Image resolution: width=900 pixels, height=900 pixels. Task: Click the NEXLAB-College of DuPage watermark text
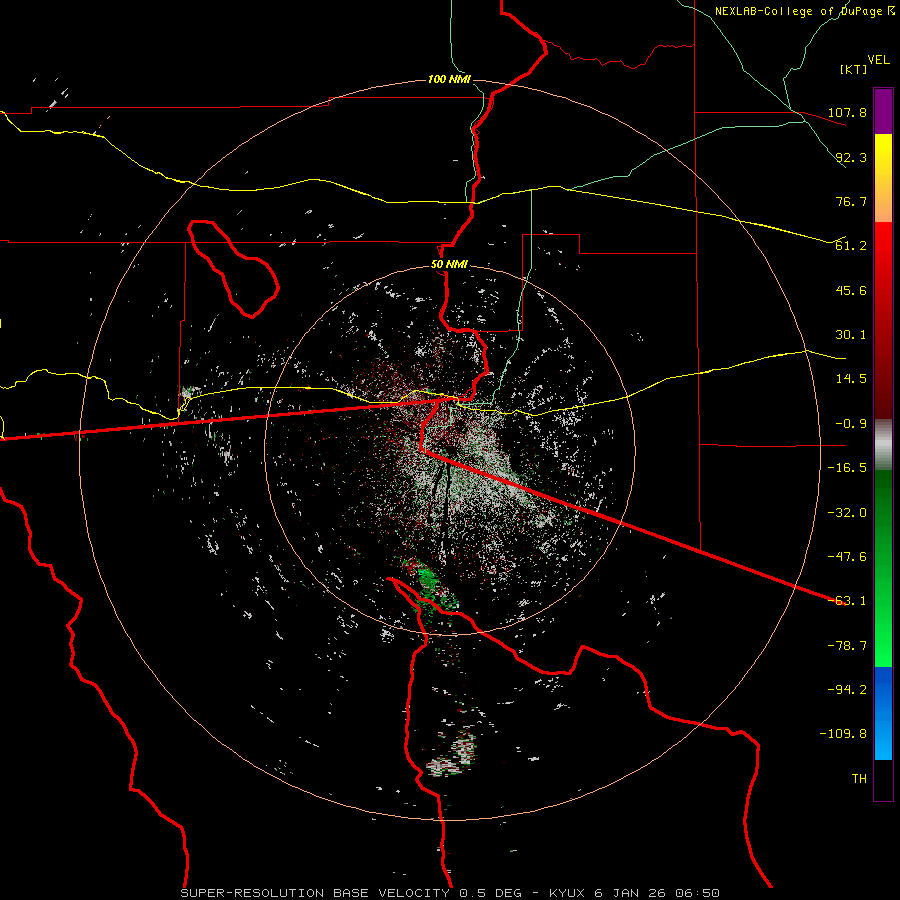click(805, 11)
